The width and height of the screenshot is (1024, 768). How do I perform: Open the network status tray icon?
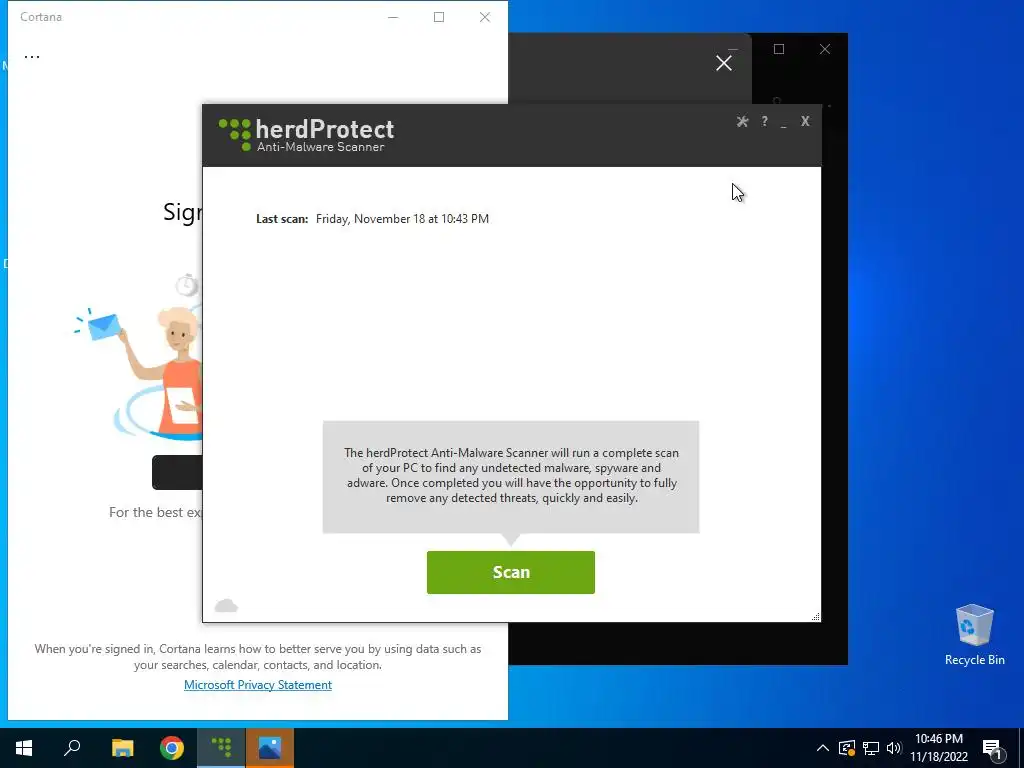click(x=871, y=748)
